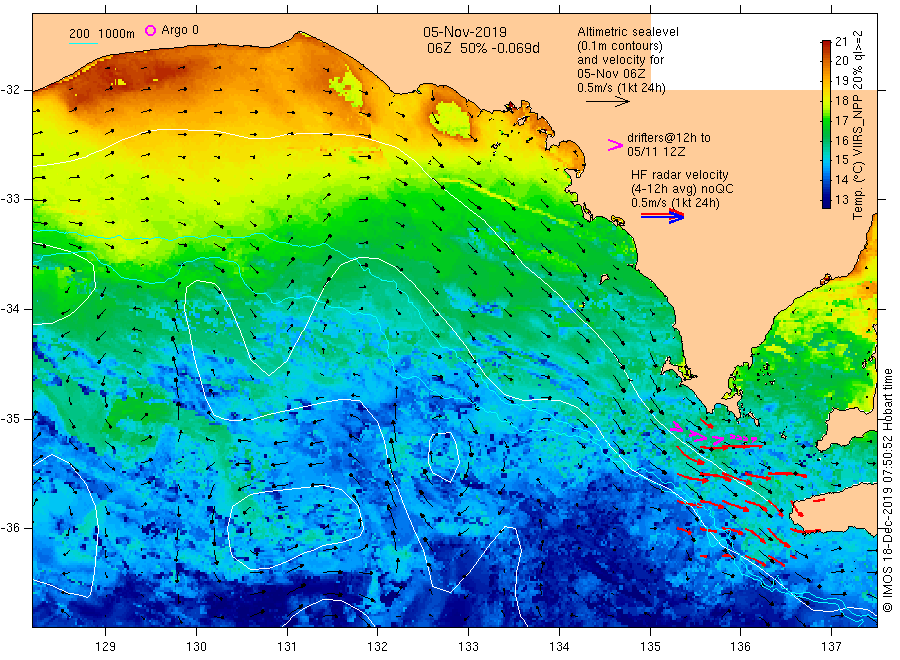The width and height of the screenshot is (900, 660).
Task: Click the "0.5m/s (1kt 24h)" text under HF radar
Action: tap(675, 203)
